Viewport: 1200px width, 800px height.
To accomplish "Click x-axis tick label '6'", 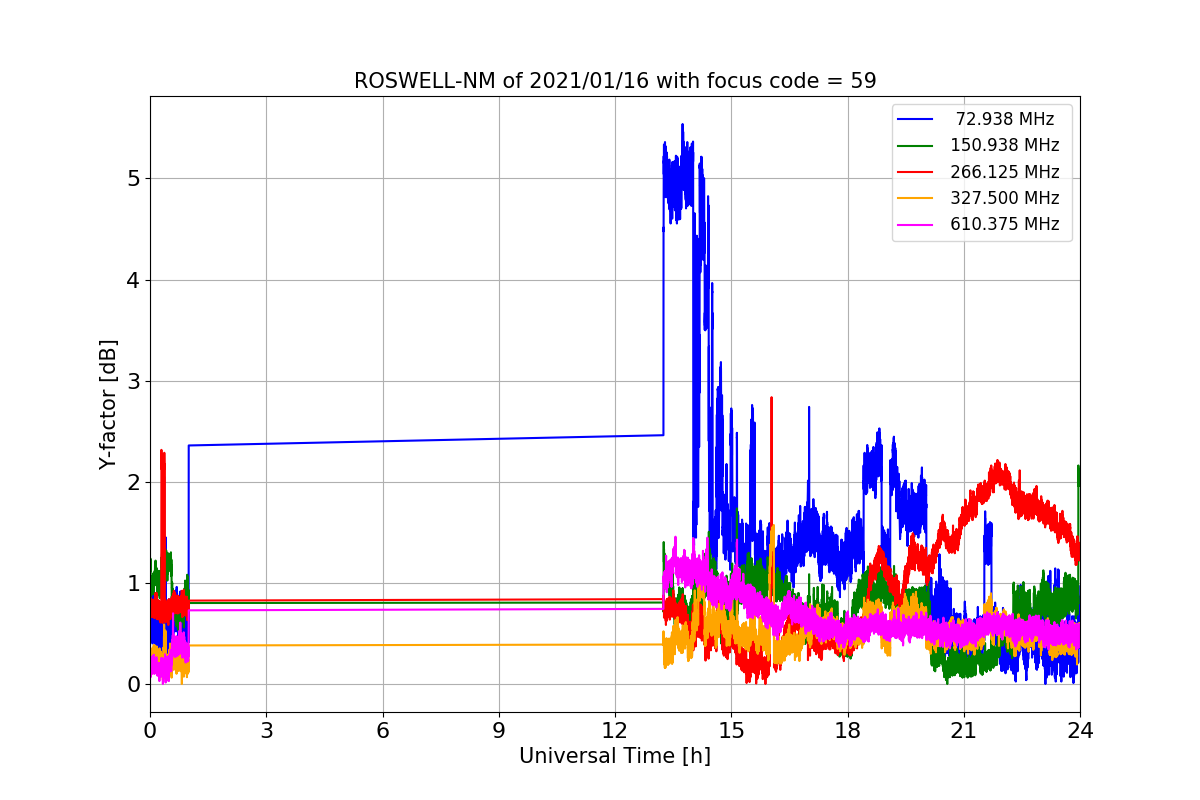I will [x=383, y=730].
